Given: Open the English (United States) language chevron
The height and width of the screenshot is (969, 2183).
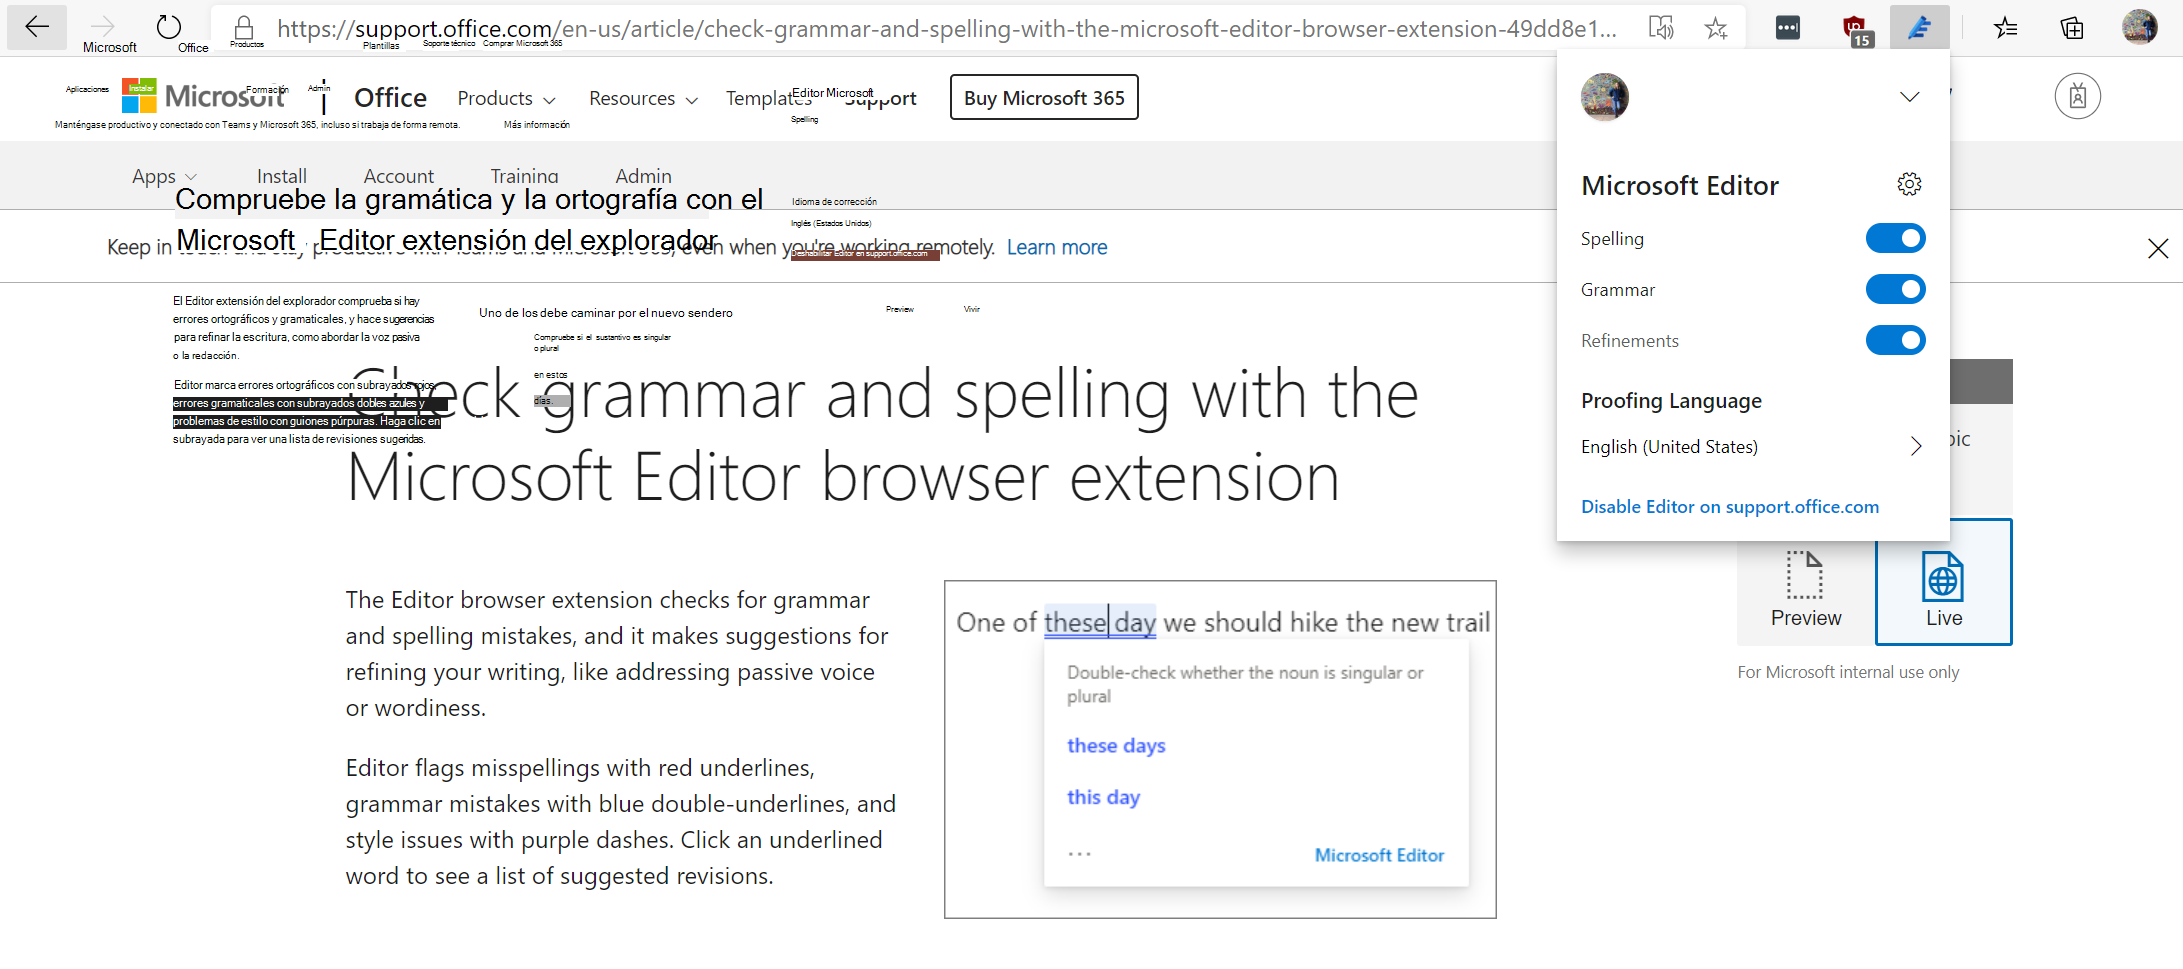Looking at the screenshot, I should pyautogui.click(x=1916, y=446).
